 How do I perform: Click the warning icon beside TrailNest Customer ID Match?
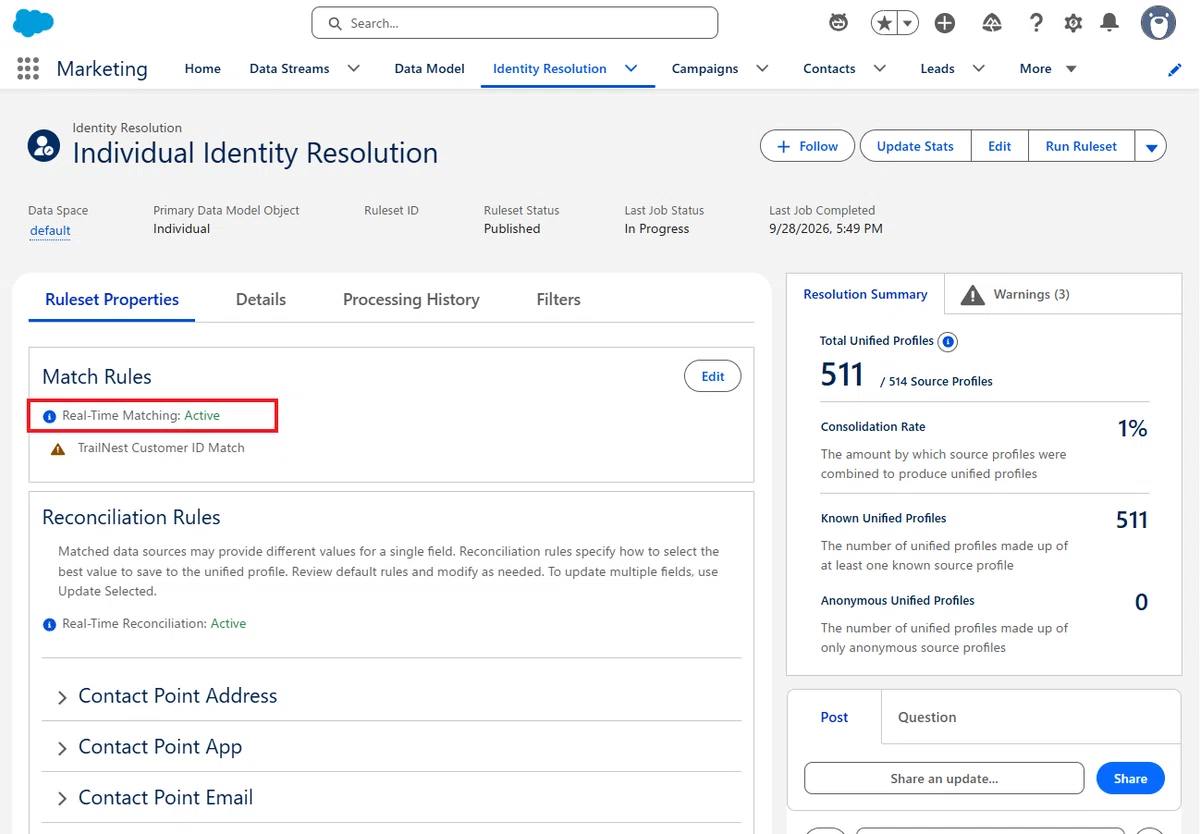58,448
